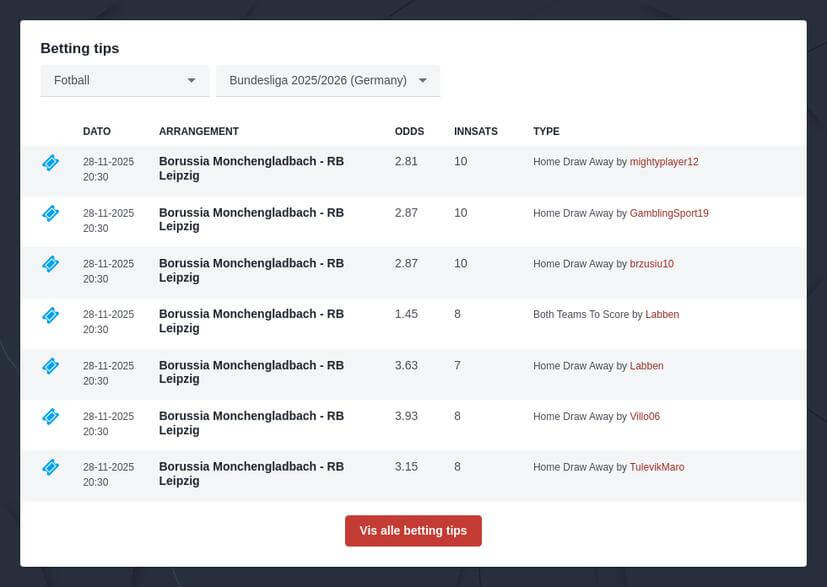
Task: Click the ticket icon beside the 3.63 odds tip
Action: tap(50, 366)
